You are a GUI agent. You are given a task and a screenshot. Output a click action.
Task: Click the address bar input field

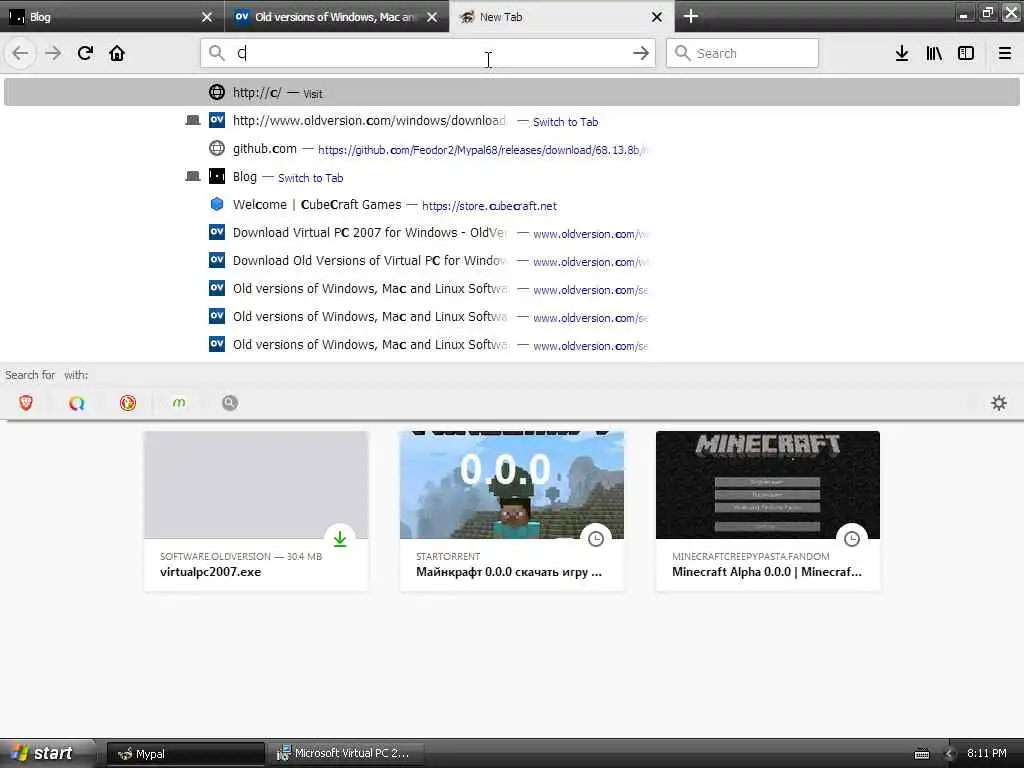coord(428,53)
